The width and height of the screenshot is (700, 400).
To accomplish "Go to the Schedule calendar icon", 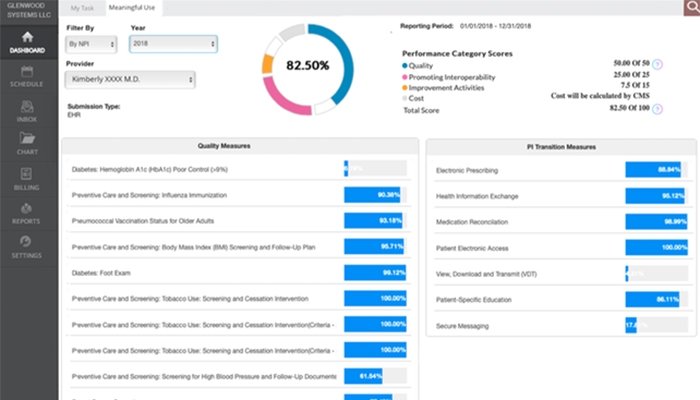I will point(27,77).
